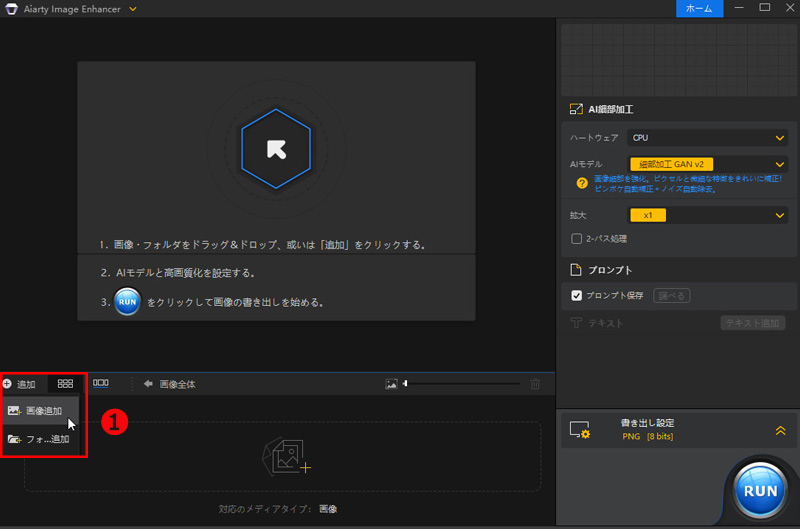This screenshot has height=529, width=800.
Task: Click the small RUN icon in step 3
Action: tap(127, 301)
